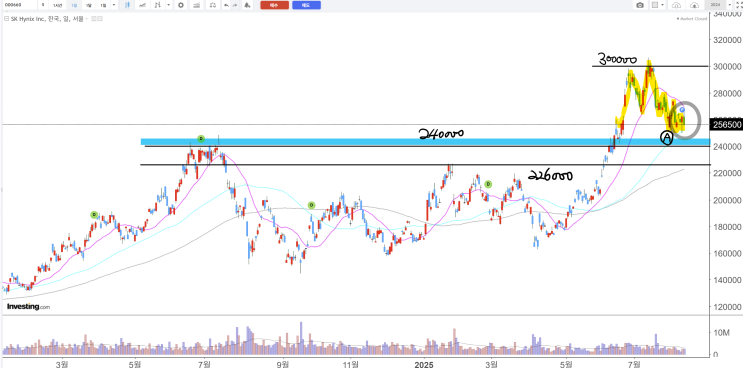This screenshot has height=368, width=743.
Task: Click green D marker from late February 2025
Action: 488,184
